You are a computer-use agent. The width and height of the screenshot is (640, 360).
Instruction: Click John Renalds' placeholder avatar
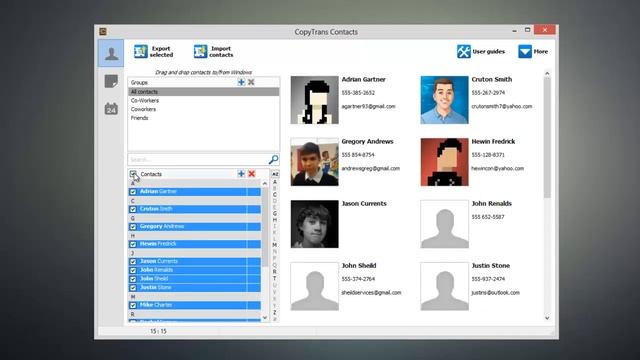pos(444,224)
